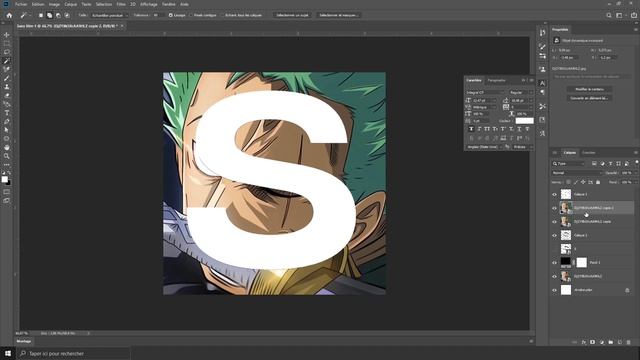Screen dimensions: 640x360
Task: Select the Magic Wand tool in toolbar
Action: pos(7,61)
